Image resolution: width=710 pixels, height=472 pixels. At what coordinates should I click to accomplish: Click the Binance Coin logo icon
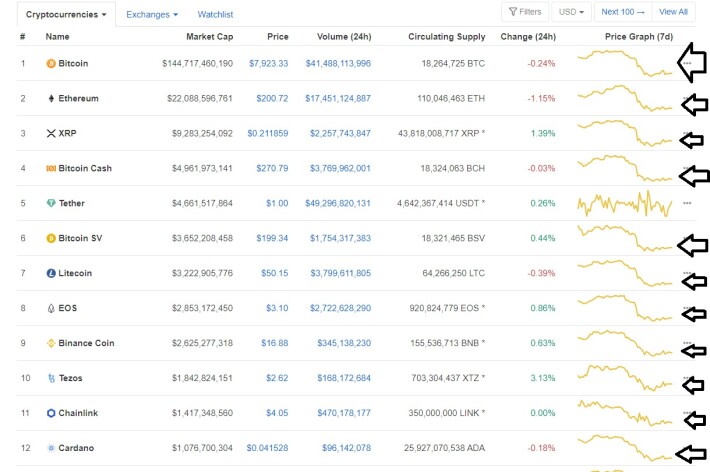tap(51, 343)
